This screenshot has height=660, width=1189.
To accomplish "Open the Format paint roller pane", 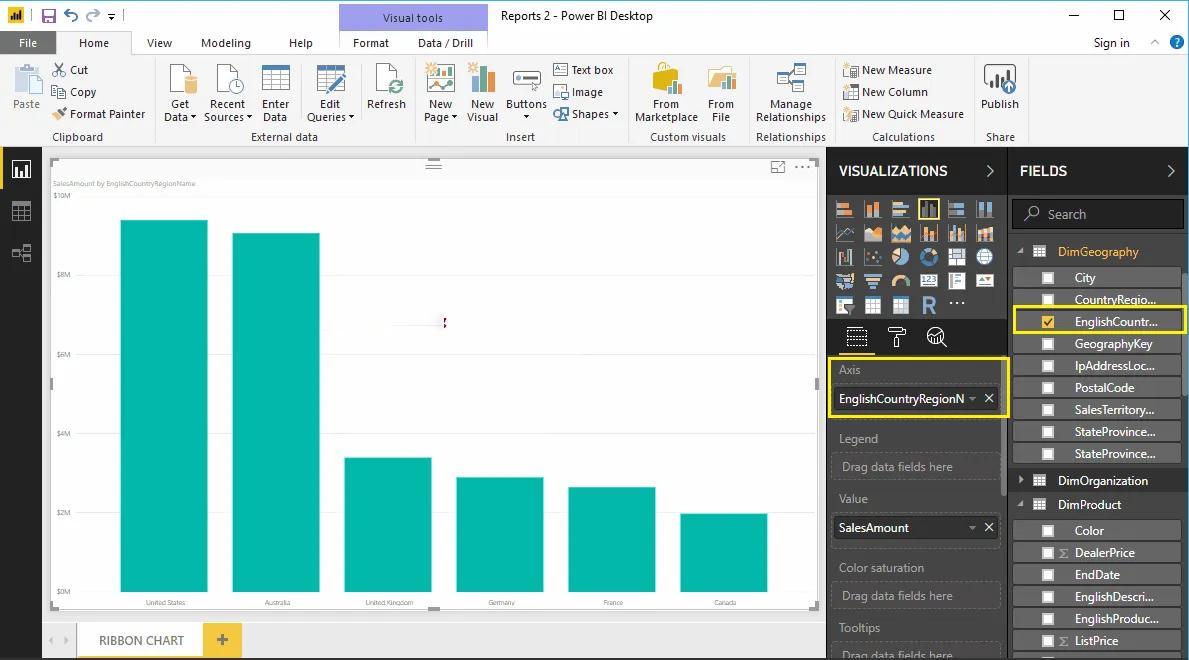I will click(x=896, y=337).
